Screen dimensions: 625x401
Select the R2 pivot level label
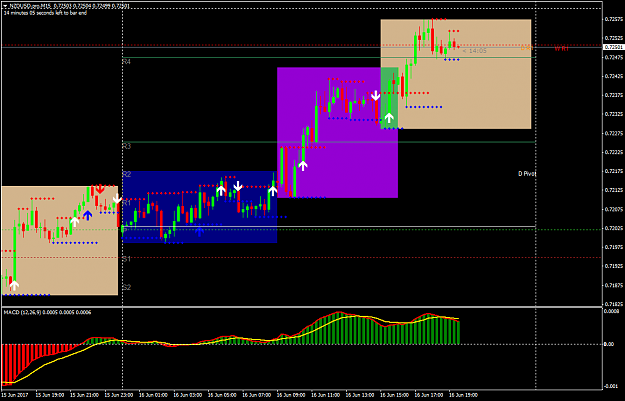tap(126, 174)
